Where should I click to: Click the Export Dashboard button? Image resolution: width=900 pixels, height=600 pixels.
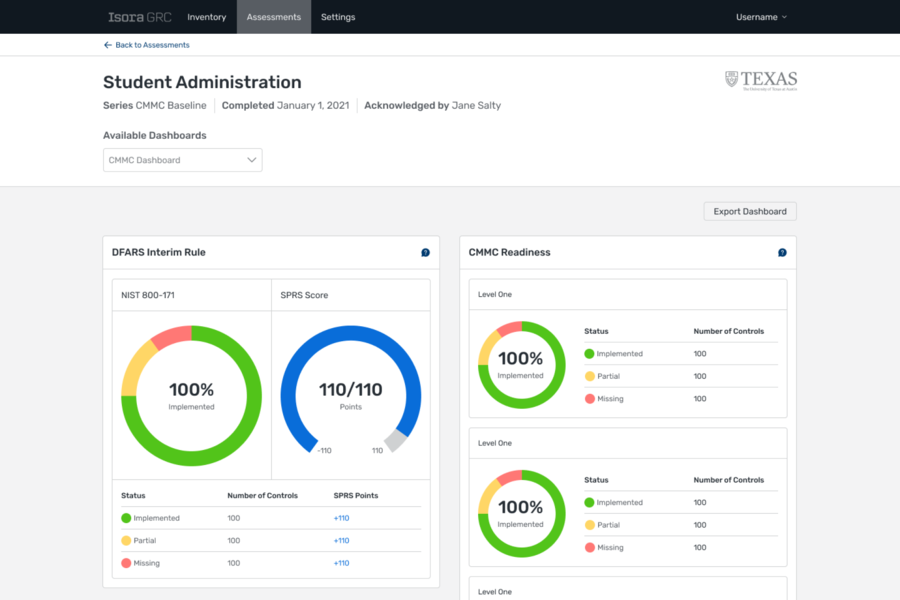coord(750,211)
